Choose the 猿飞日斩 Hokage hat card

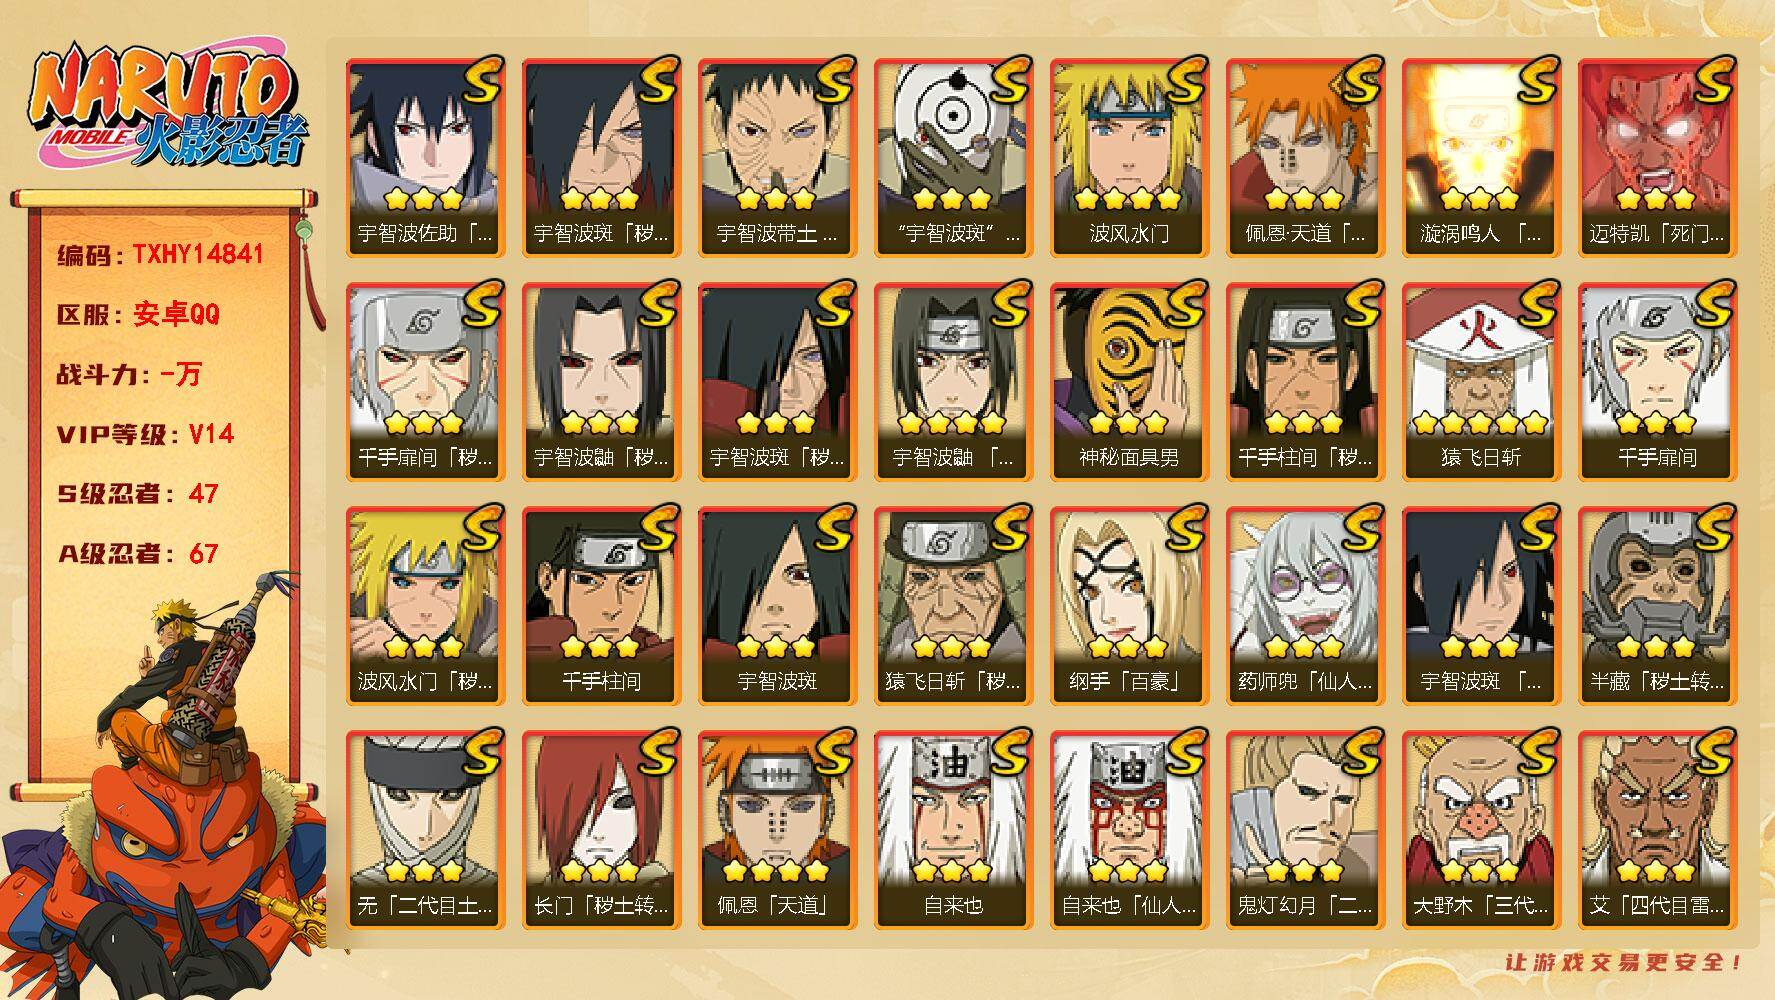[1480, 381]
